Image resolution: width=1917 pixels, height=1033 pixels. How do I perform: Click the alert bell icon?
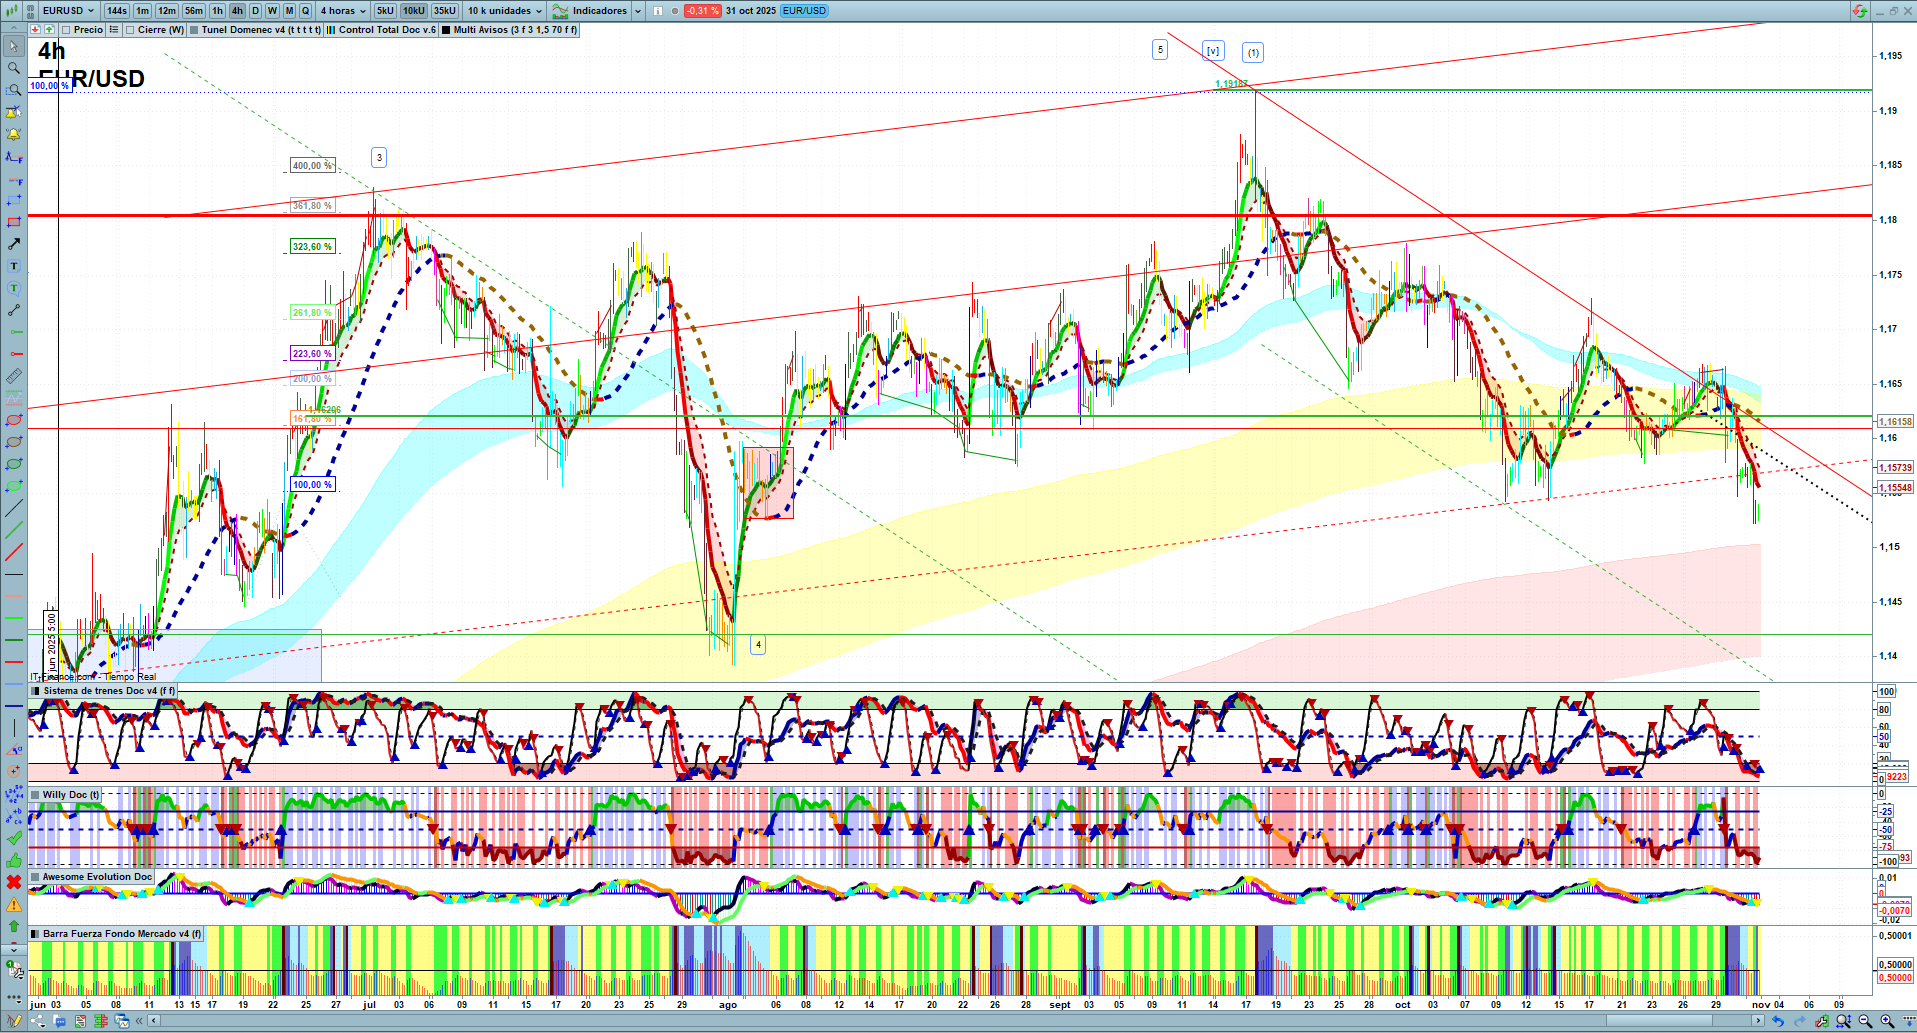coord(14,134)
